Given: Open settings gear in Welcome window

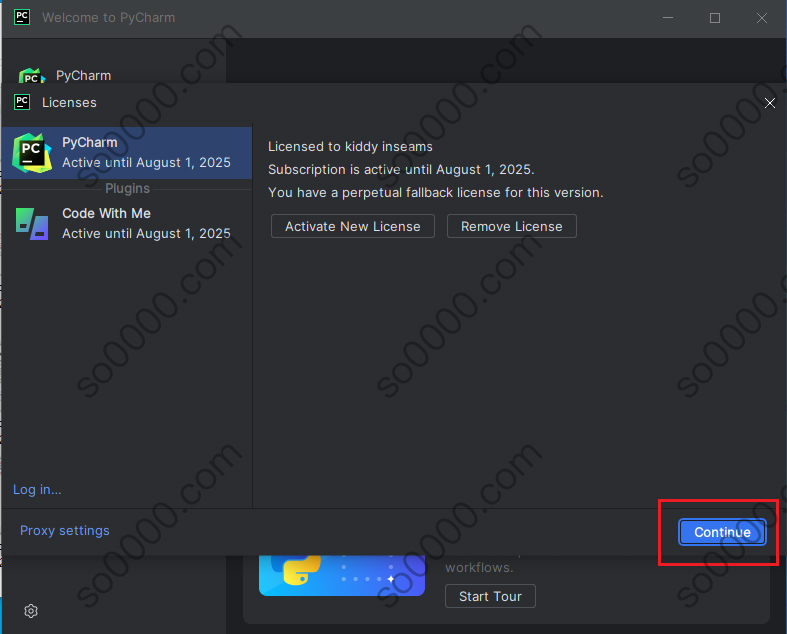Looking at the screenshot, I should pos(31,611).
